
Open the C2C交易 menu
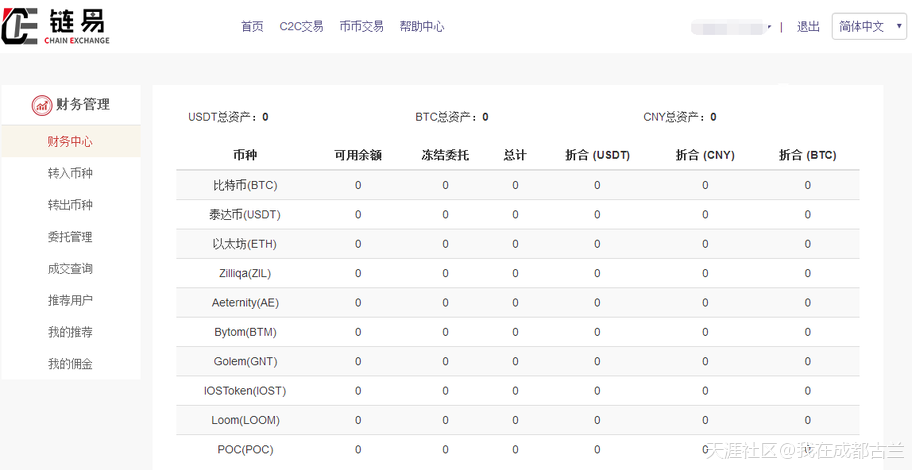[x=301, y=27]
